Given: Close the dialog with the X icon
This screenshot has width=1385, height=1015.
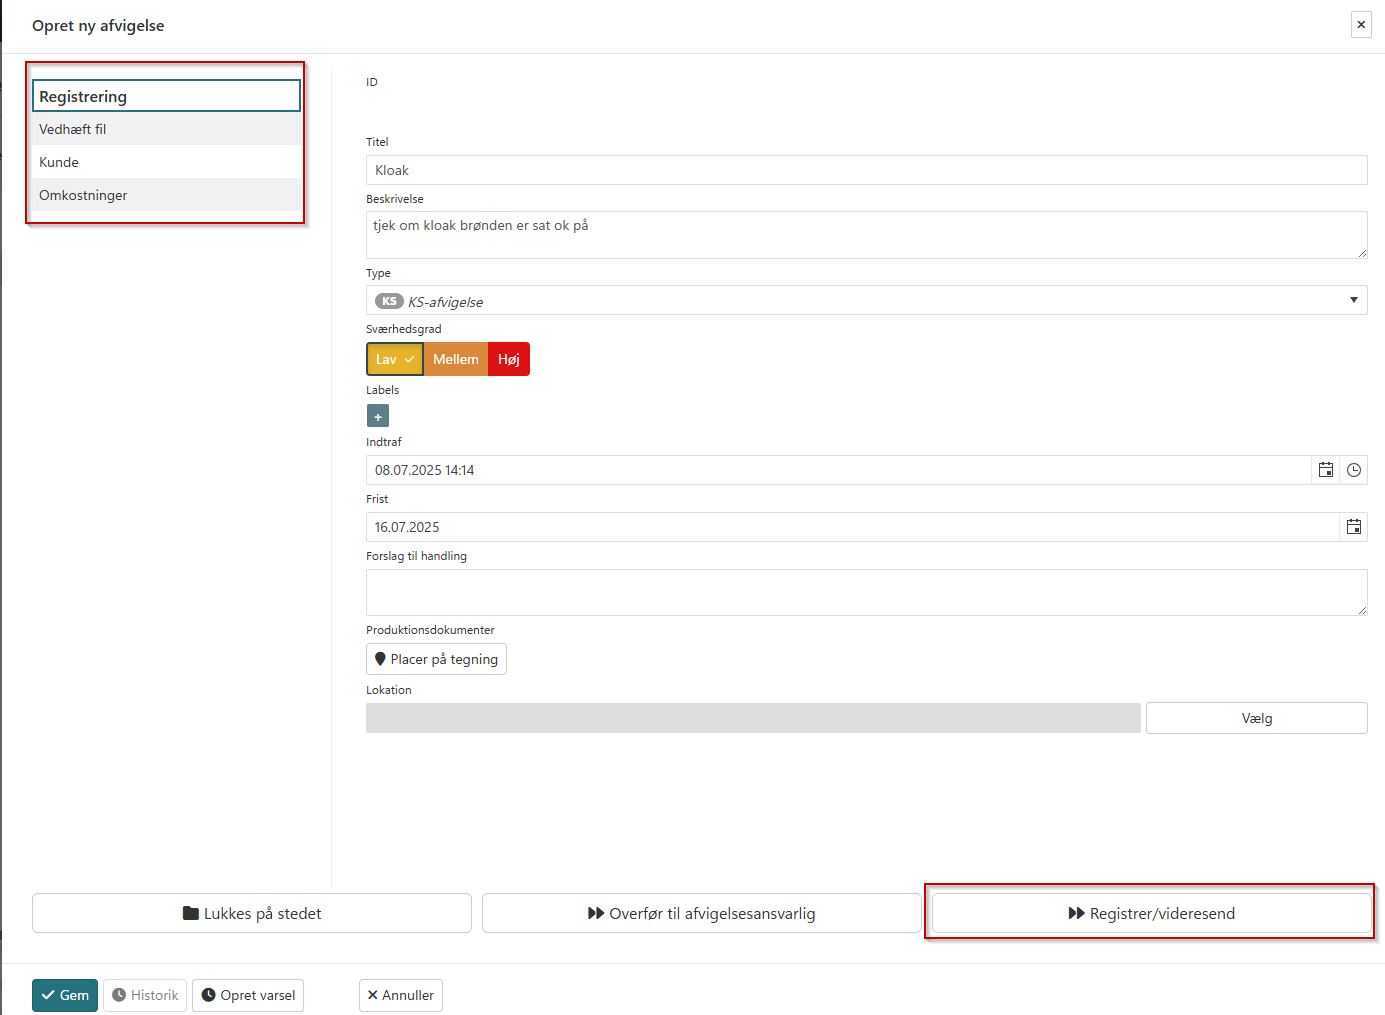Looking at the screenshot, I should coord(1361,25).
